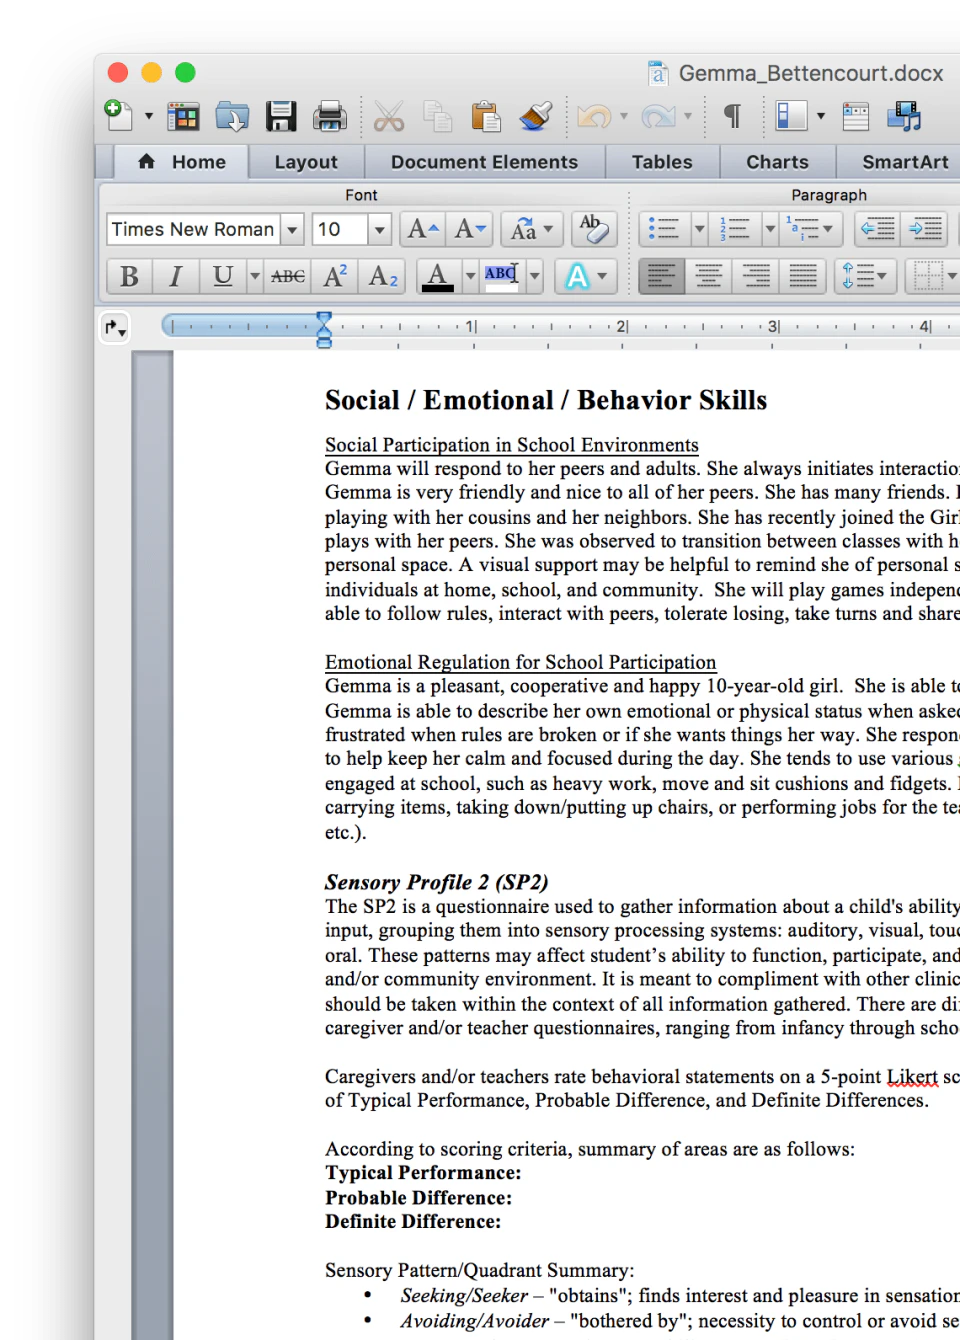Switch to the Document Elements tab
This screenshot has height=1340, width=960.
click(484, 162)
